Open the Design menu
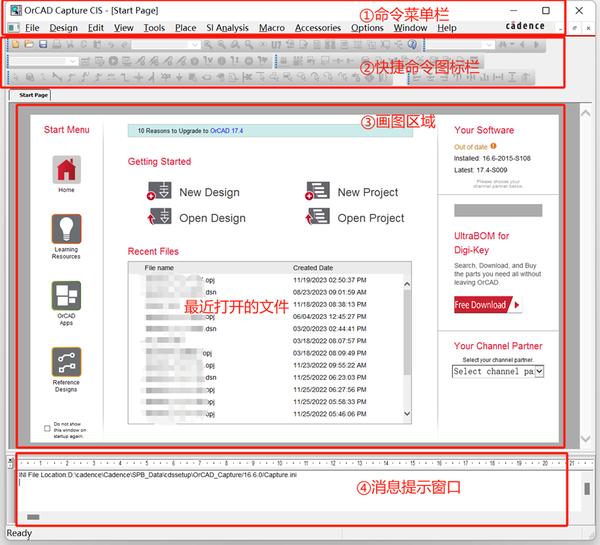 [x=64, y=28]
